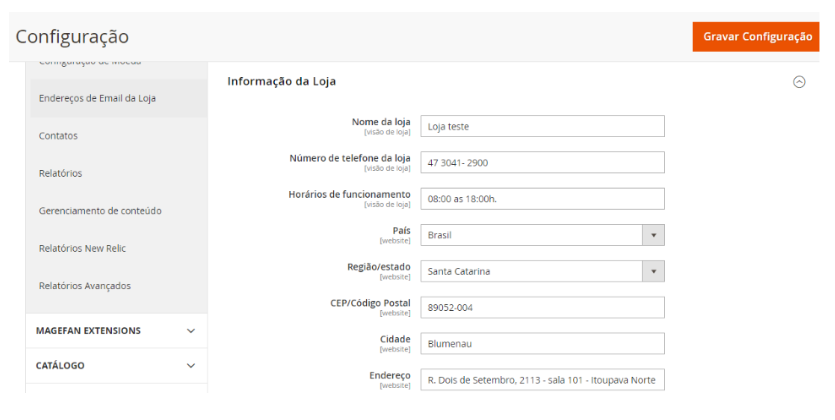Click the CEP/Código Postal field
Screen dimensions: 835x420
coord(542,307)
